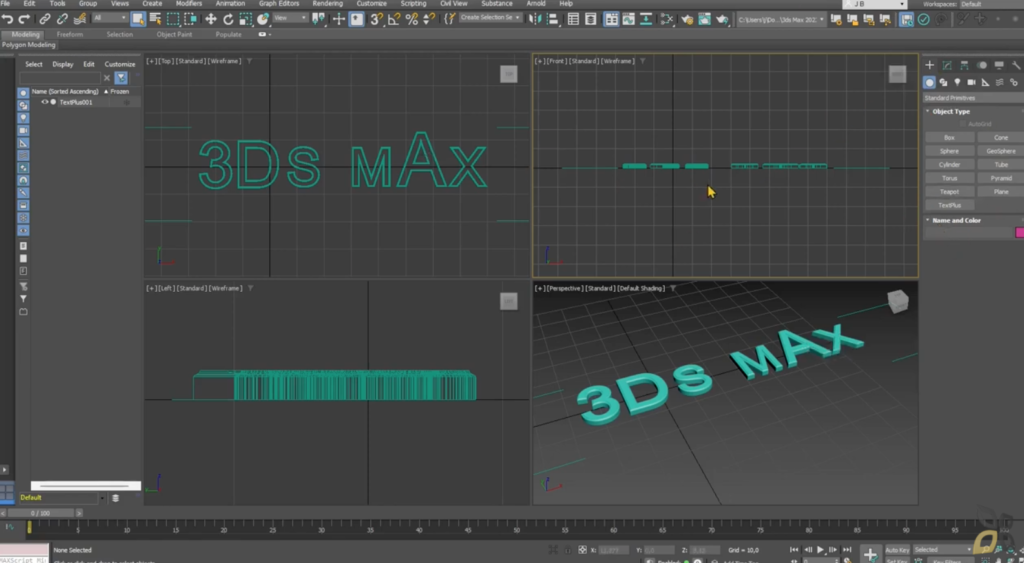Toggle Auto Key mode

(x=897, y=550)
